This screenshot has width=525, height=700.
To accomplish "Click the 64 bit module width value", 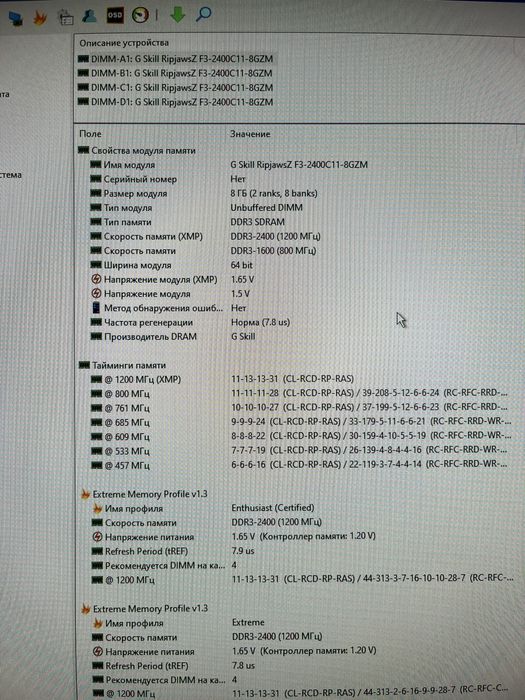I will (242, 265).
